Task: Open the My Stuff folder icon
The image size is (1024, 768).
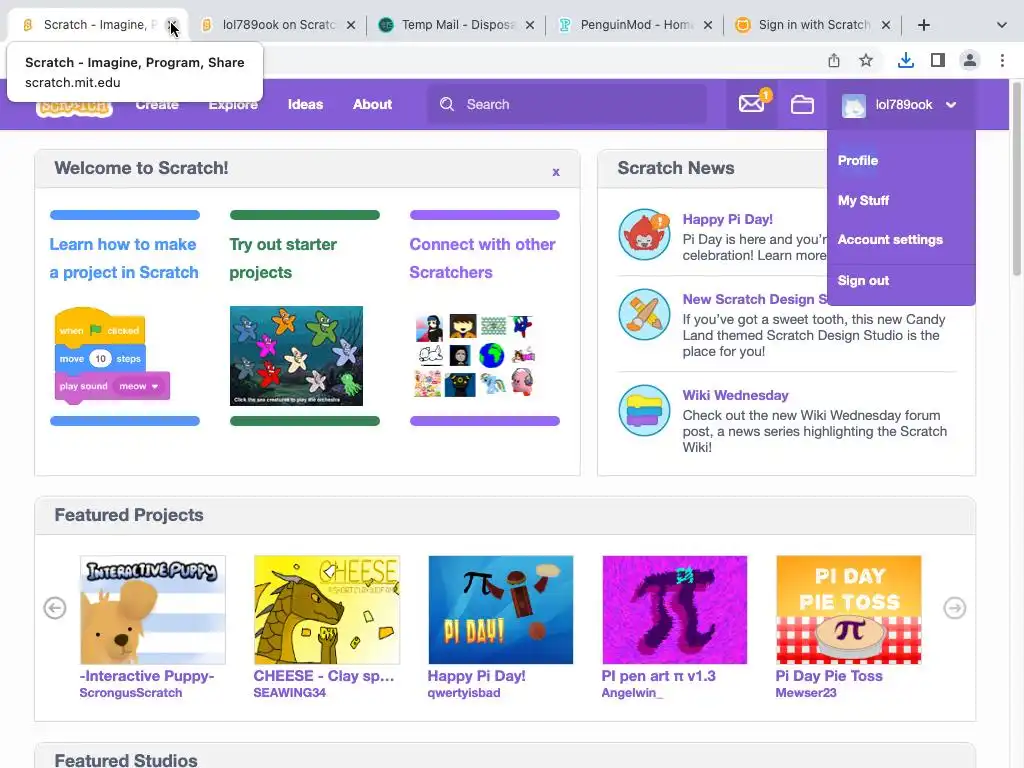Action: 802,104
